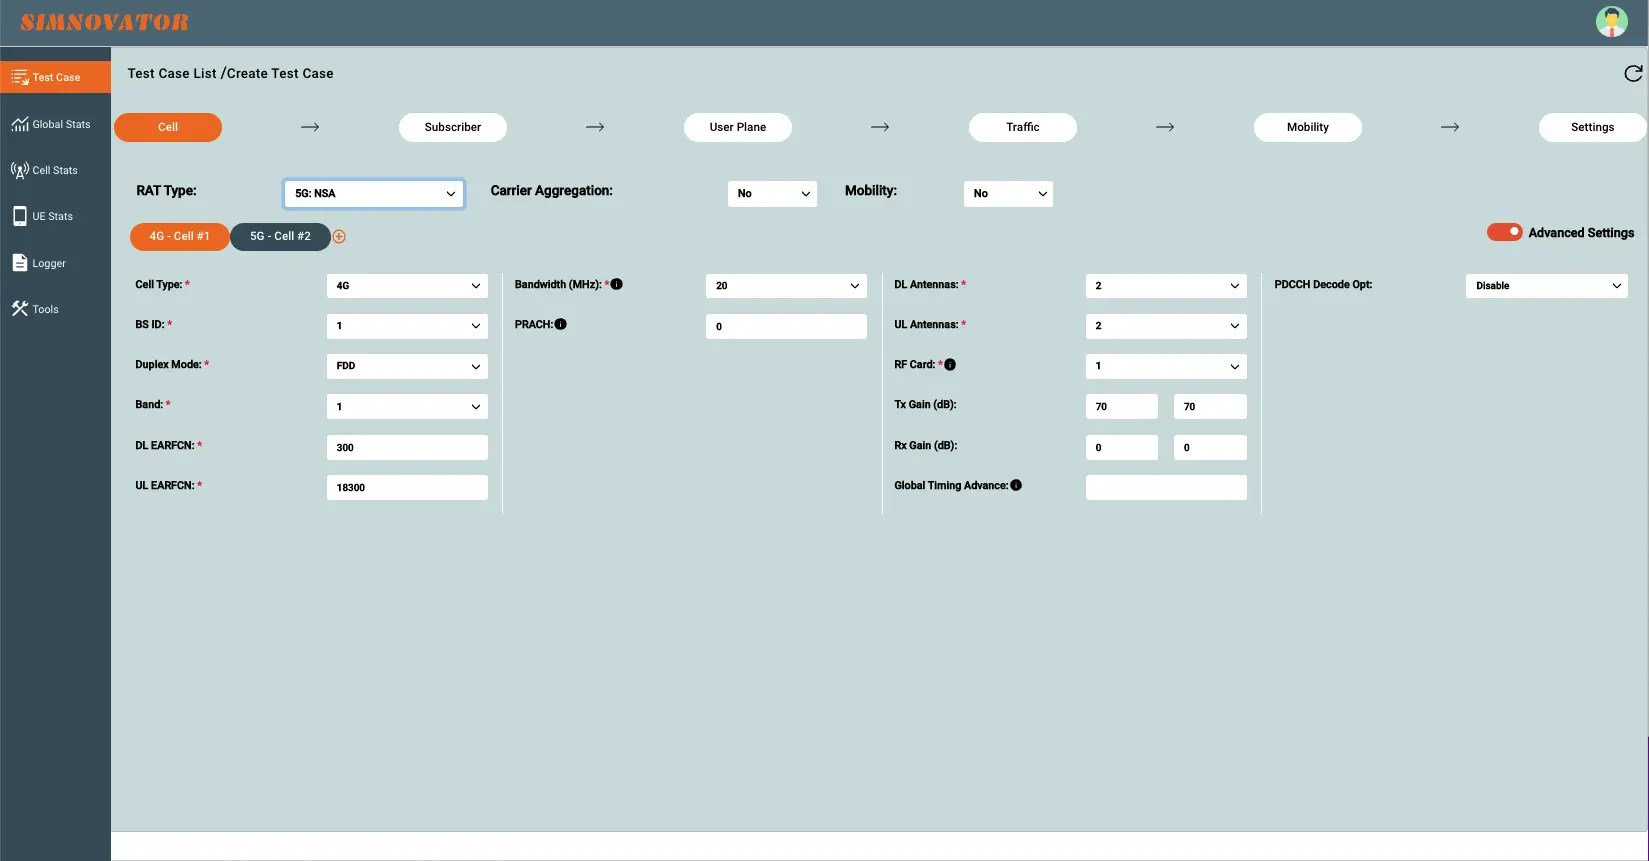Open Tools wrench icon in sidebar
Viewport: 1649px width, 861px height.
[20, 309]
